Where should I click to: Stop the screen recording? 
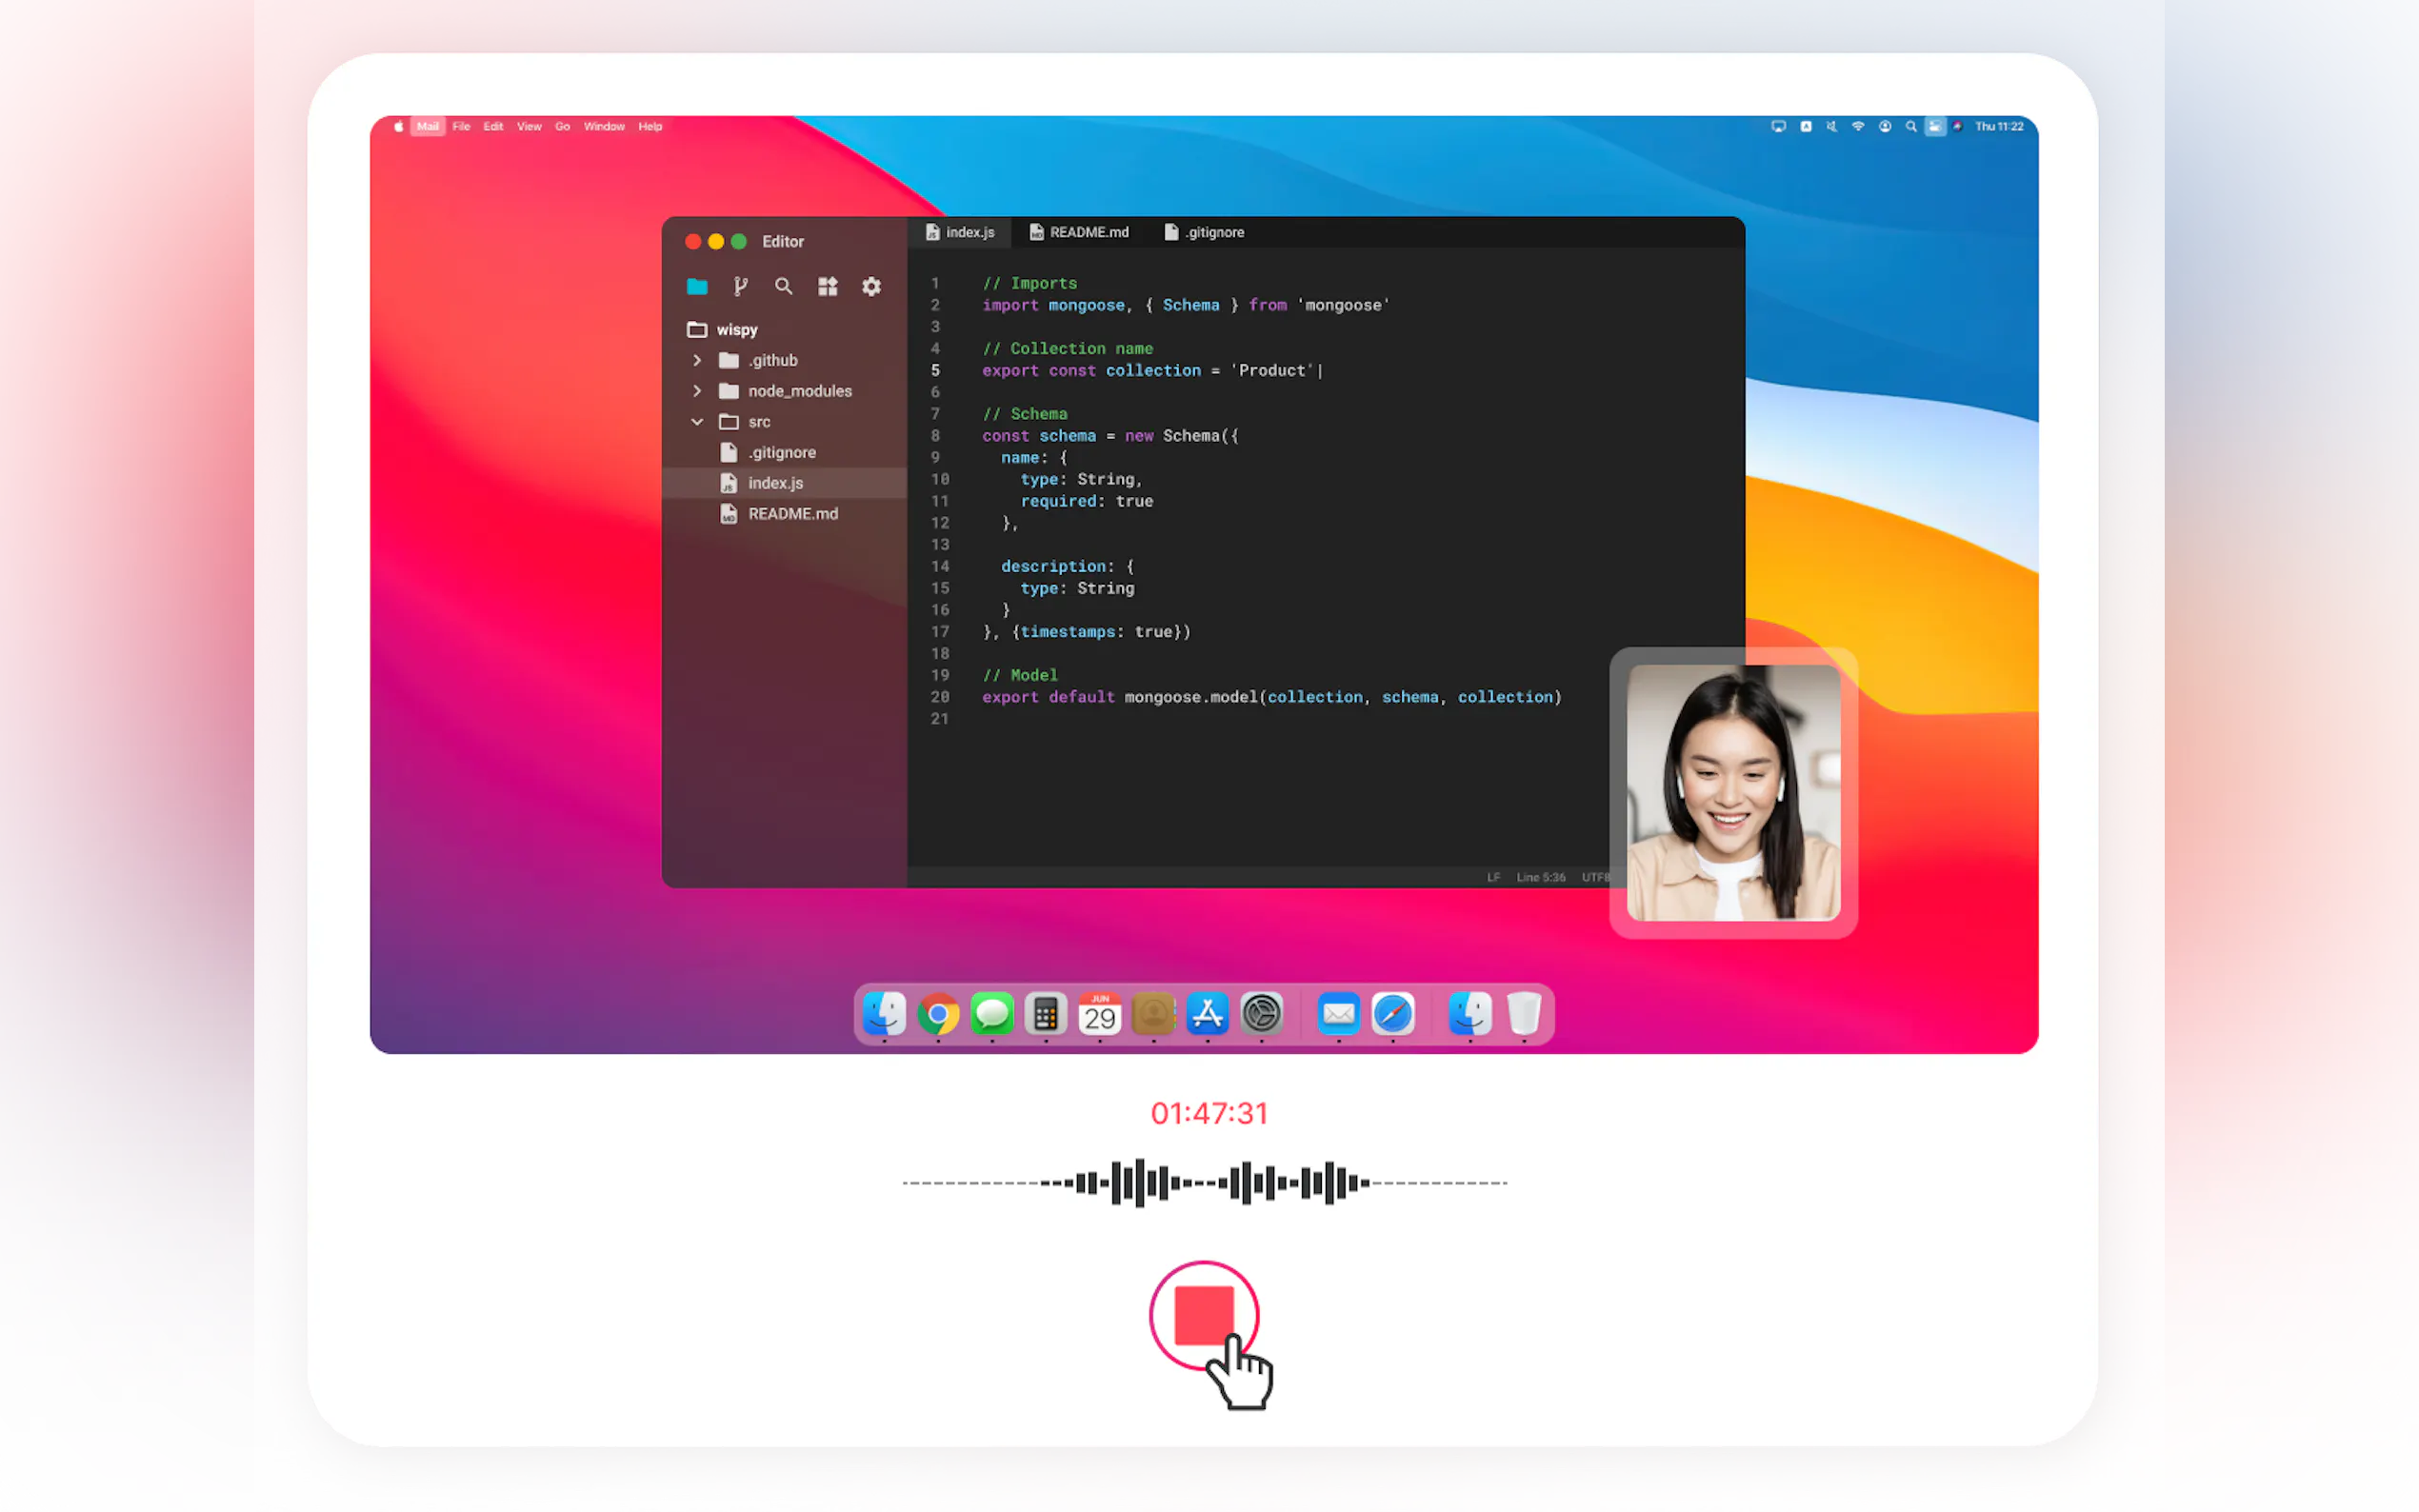(1204, 1317)
